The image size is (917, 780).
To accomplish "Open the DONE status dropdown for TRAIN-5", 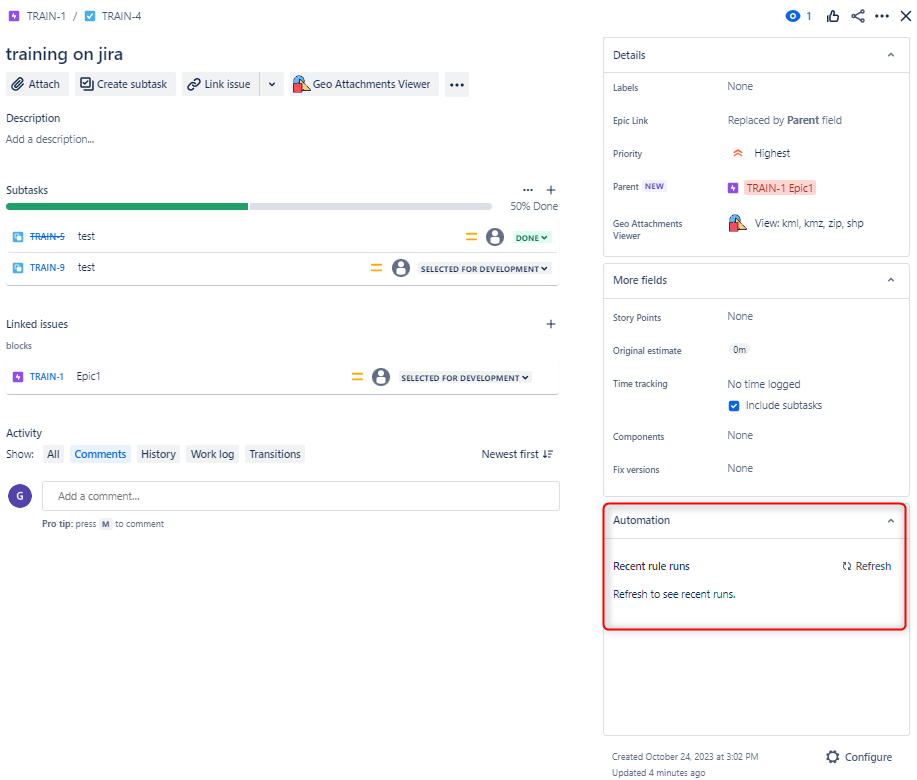I will point(532,238).
